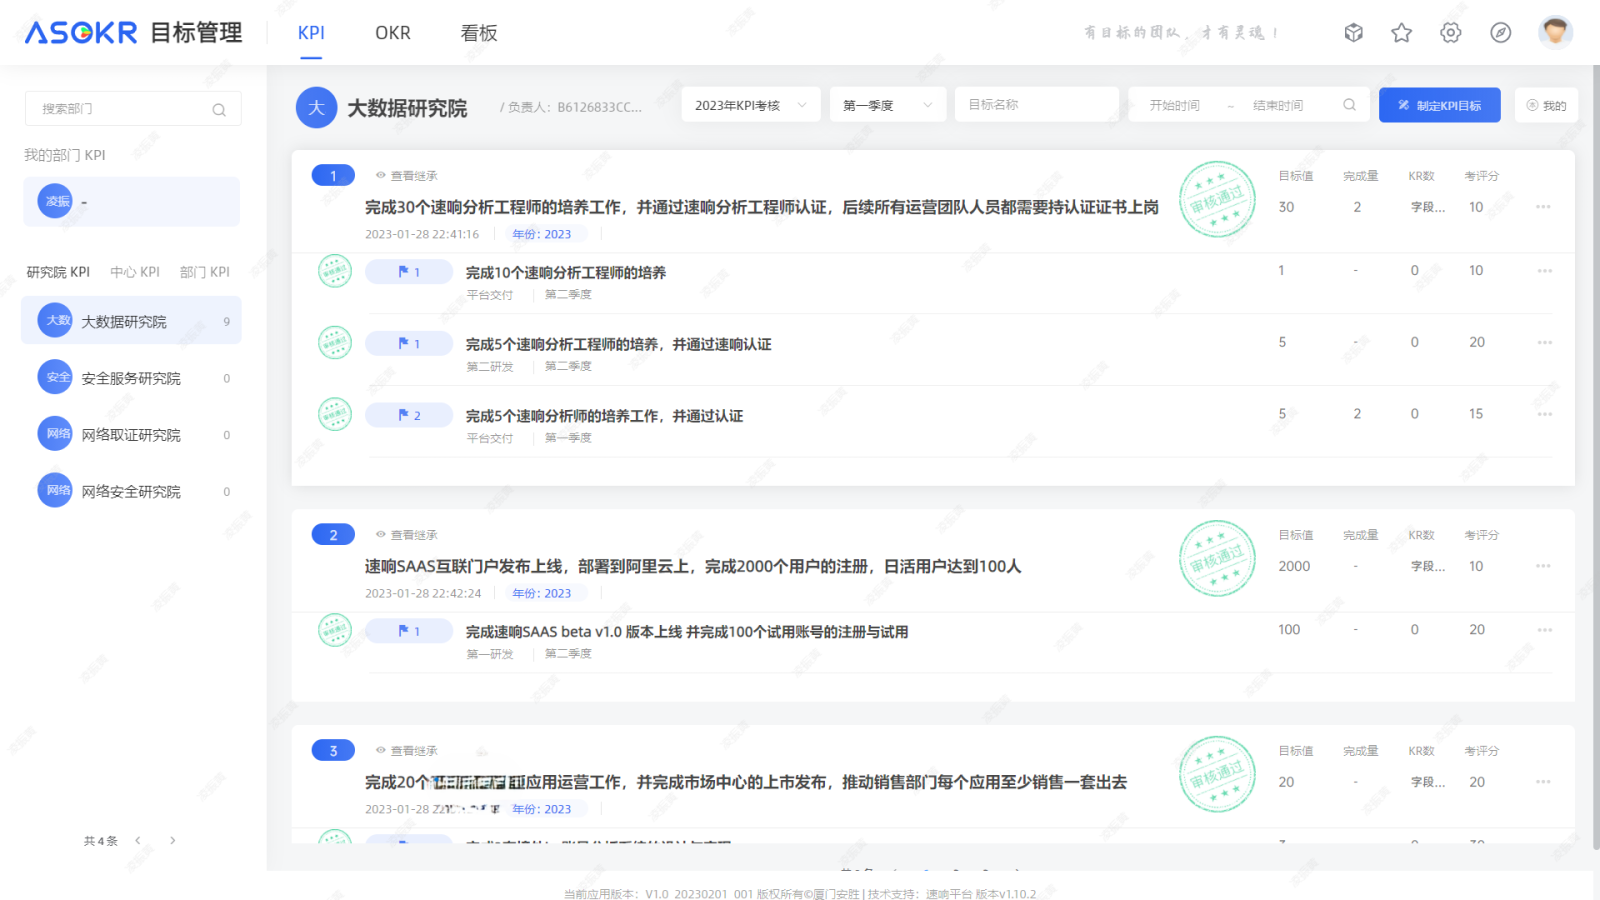Open user avatar profile
1600x900 pixels.
tap(1555, 33)
